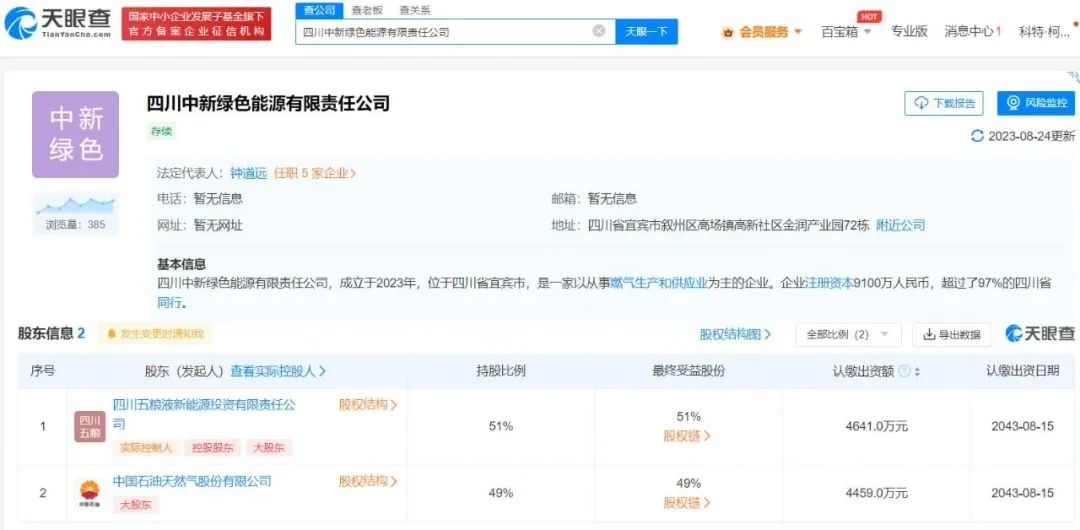
Task: Open 股权链 under 51% benefit share
Action: click(687, 436)
